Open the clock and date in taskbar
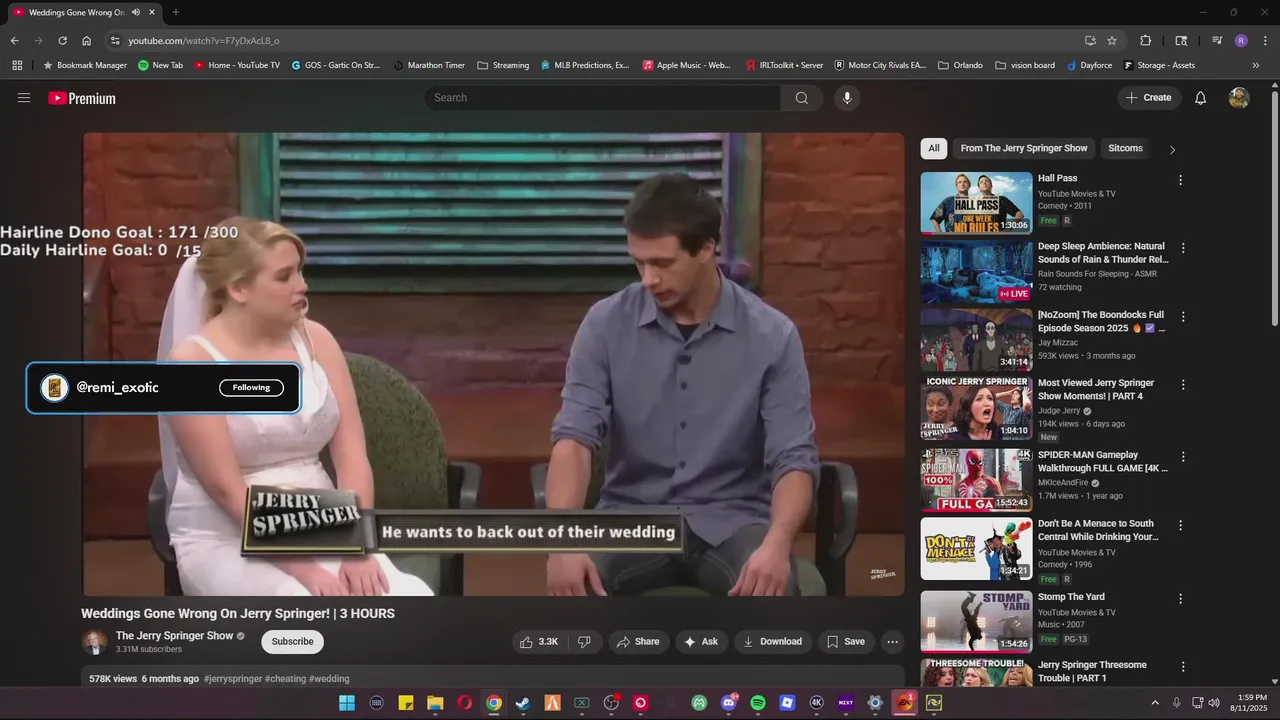This screenshot has height=720, width=1280. (x=1251, y=703)
